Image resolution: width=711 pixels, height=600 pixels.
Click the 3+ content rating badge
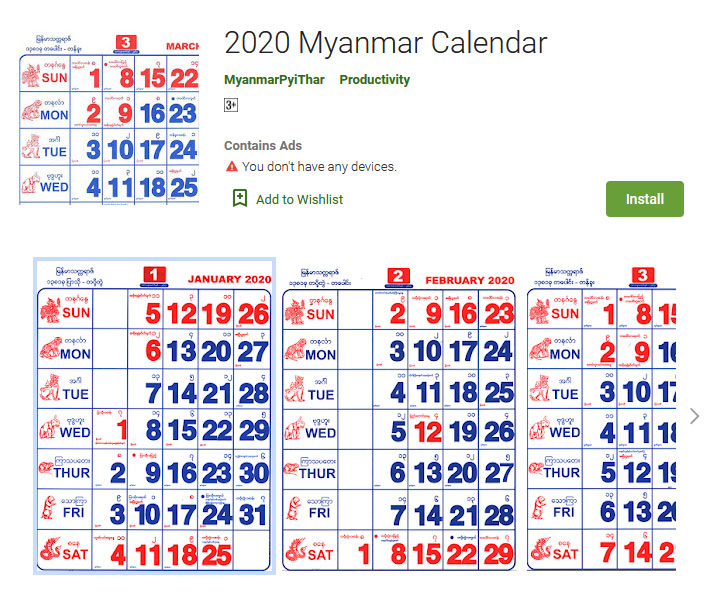click(231, 105)
